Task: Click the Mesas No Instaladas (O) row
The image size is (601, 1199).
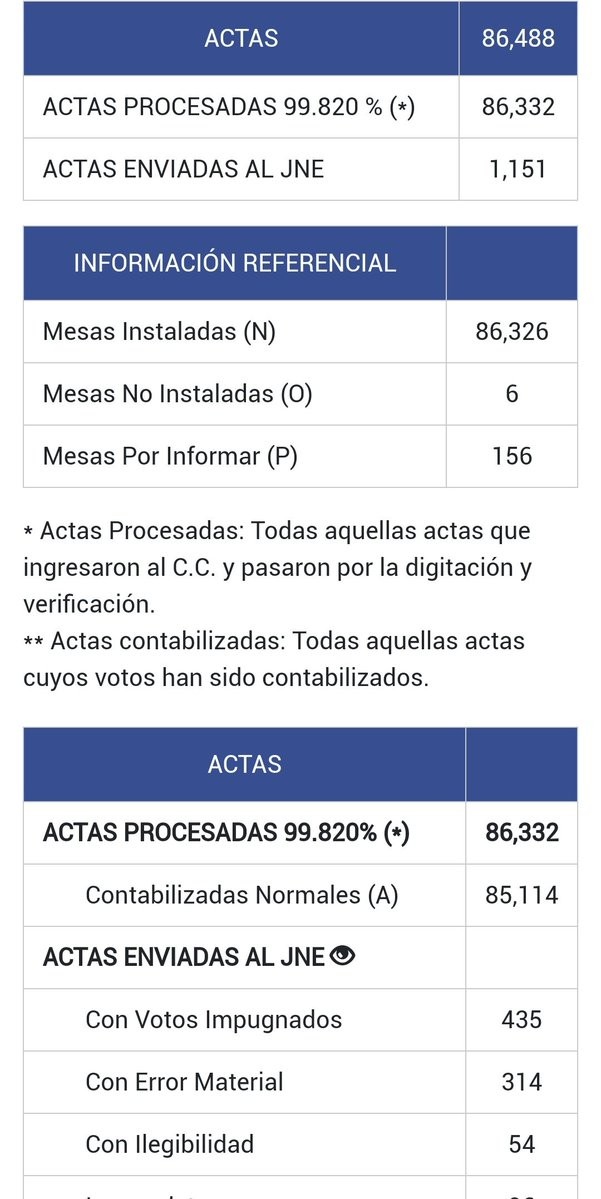Action: pos(178,394)
